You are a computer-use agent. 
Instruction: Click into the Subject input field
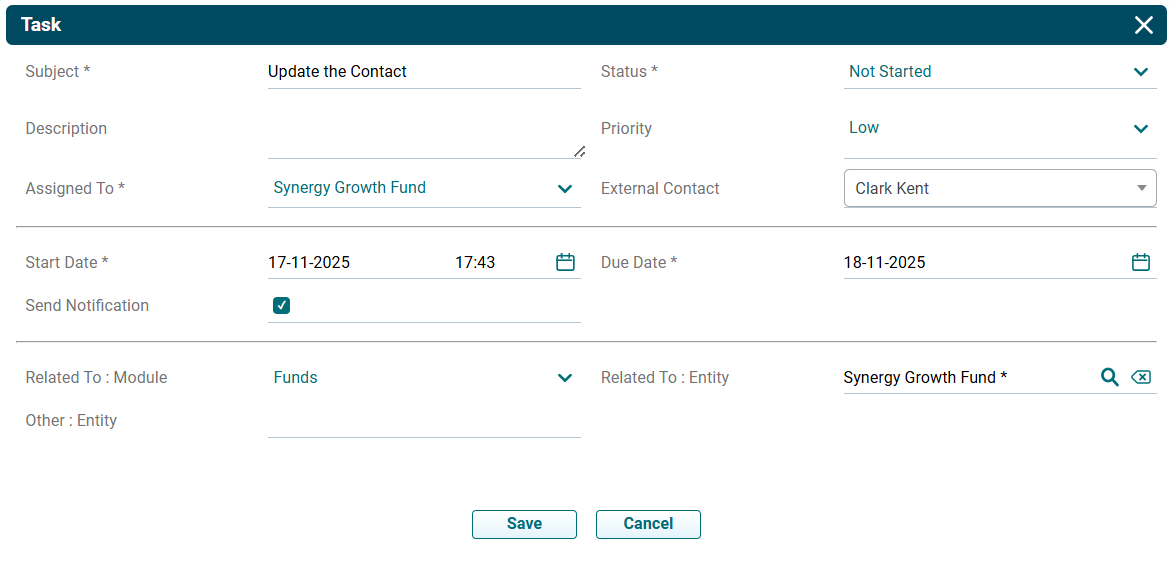pyautogui.click(x=424, y=72)
